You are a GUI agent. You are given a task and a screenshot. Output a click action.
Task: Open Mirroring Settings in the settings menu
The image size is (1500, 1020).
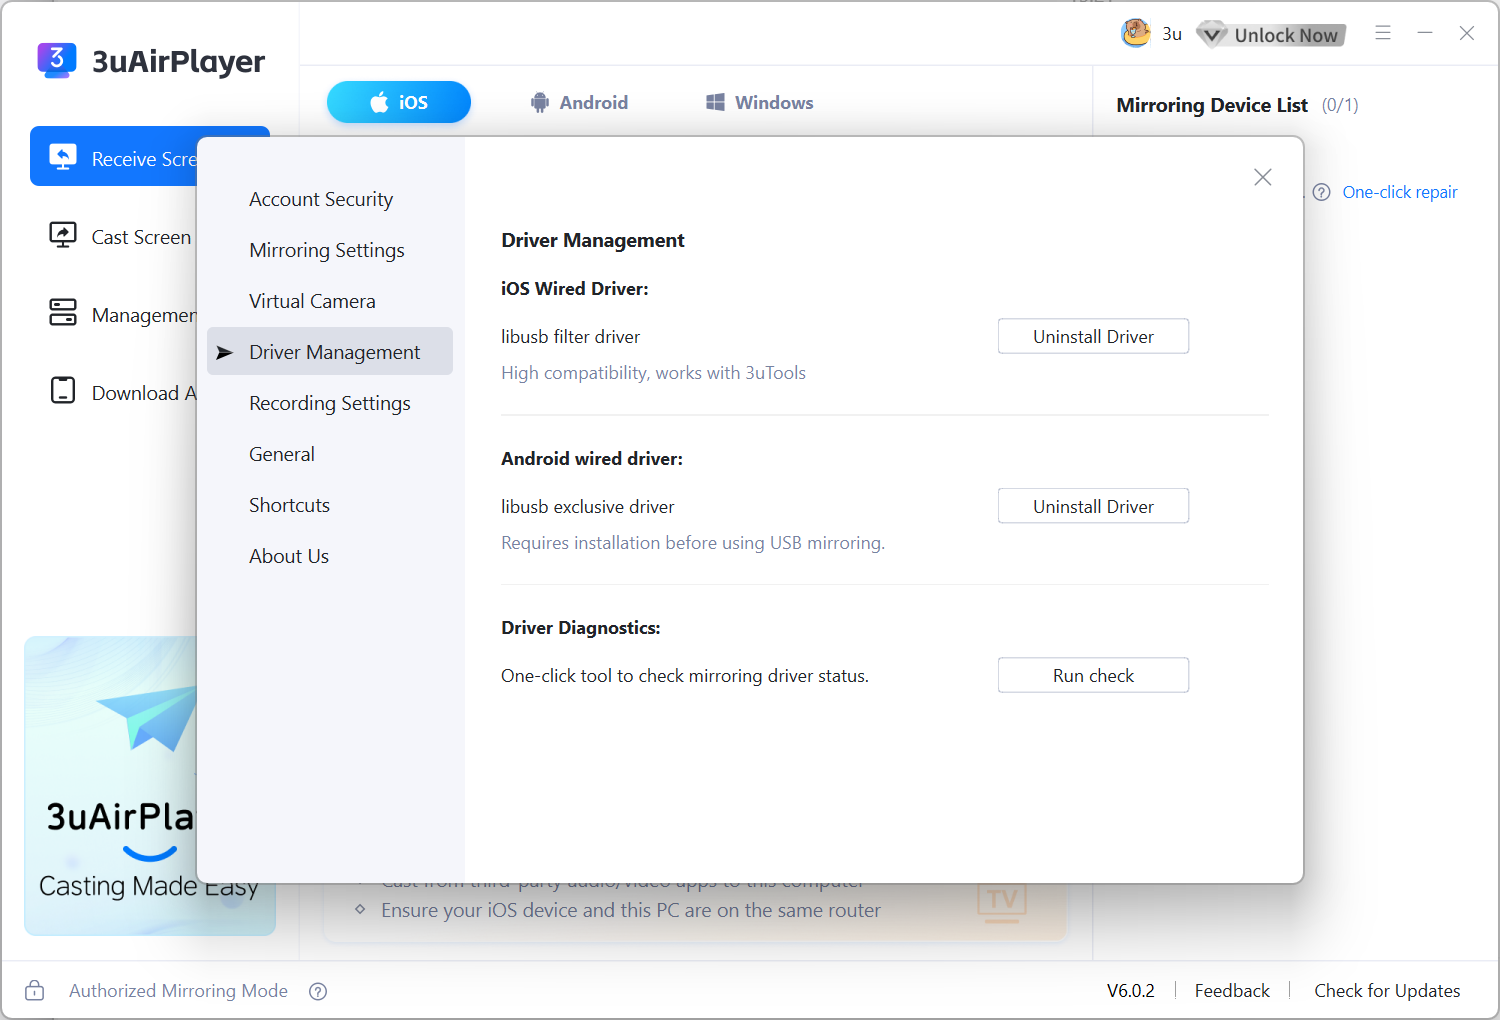click(x=327, y=250)
